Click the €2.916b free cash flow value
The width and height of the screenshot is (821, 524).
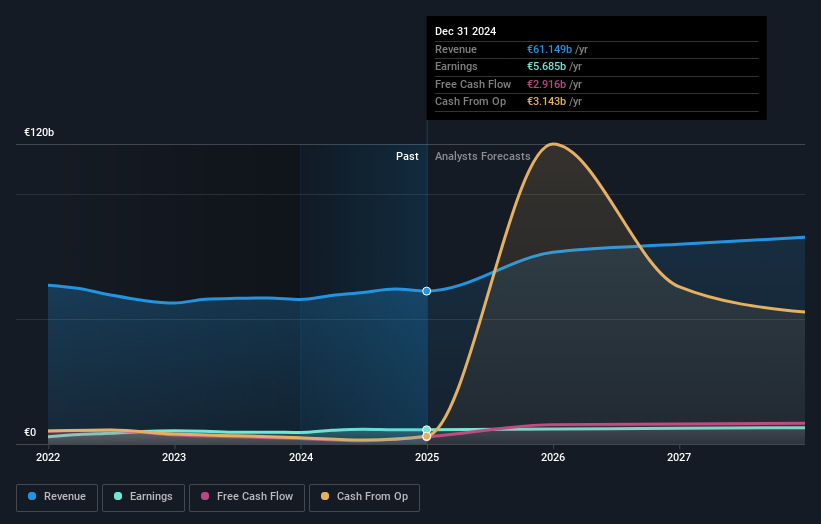click(x=546, y=84)
